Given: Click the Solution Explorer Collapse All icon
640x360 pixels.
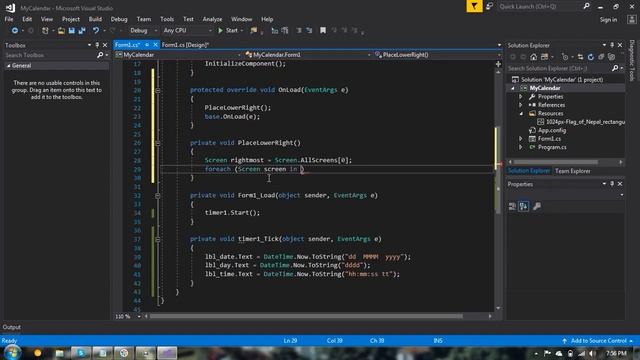Looking at the screenshot, I should click(x=601, y=57).
